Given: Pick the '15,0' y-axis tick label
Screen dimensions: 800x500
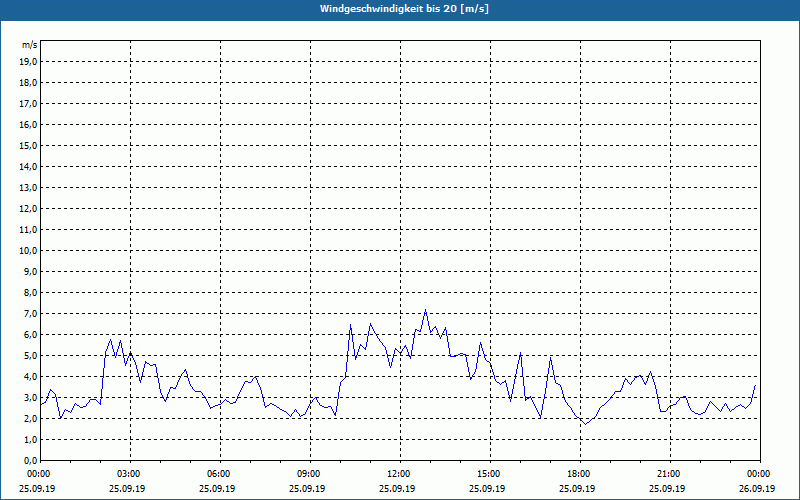Looking at the screenshot, I should click(x=28, y=145).
